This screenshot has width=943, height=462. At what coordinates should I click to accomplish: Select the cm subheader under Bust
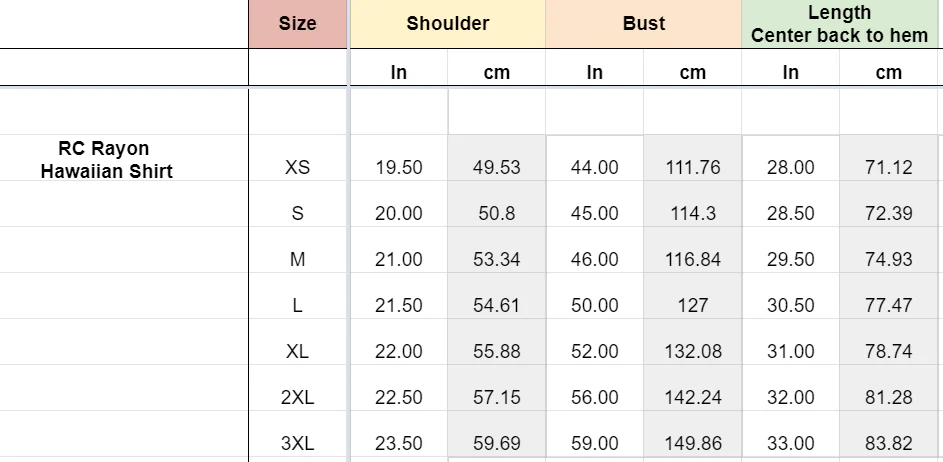coord(692,72)
